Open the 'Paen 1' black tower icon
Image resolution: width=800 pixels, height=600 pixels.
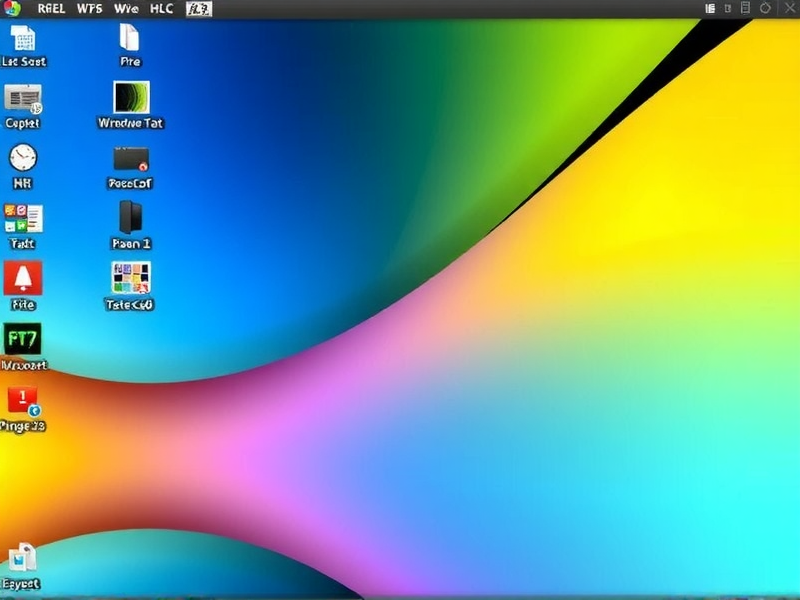click(131, 217)
